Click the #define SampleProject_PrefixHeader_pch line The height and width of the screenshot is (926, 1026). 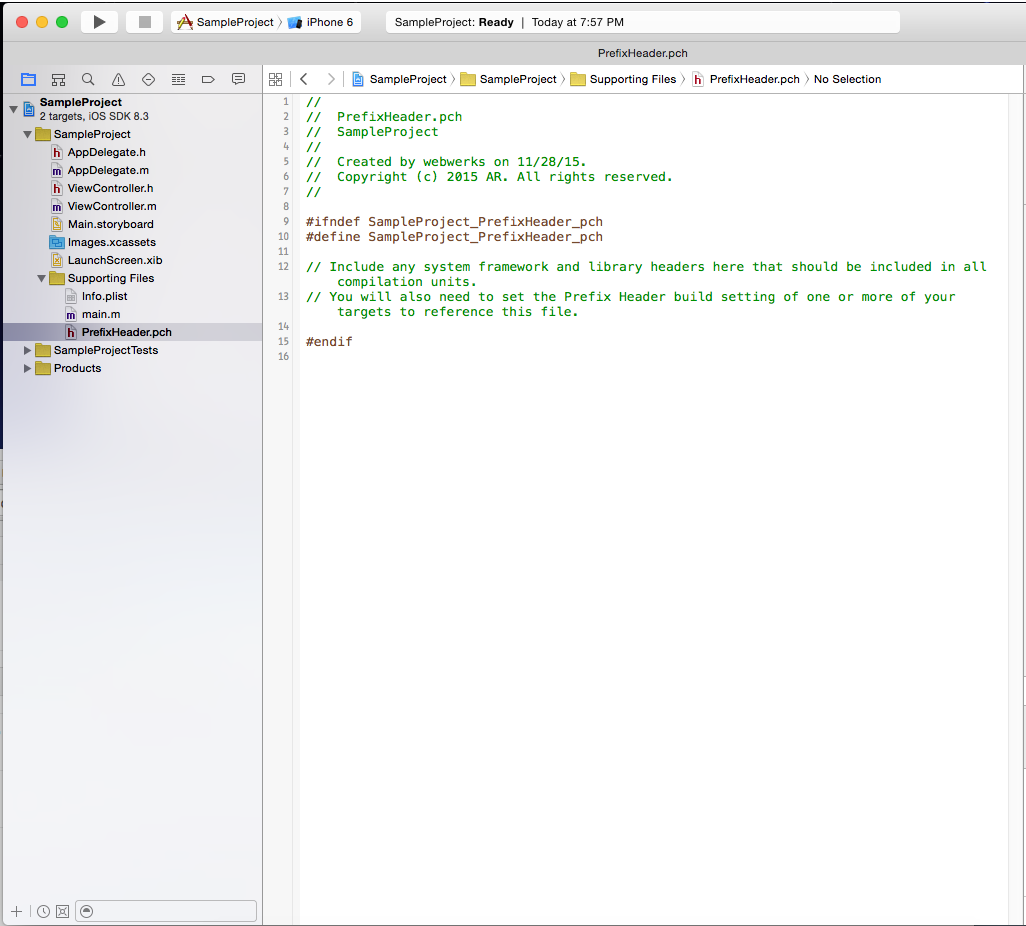click(454, 237)
